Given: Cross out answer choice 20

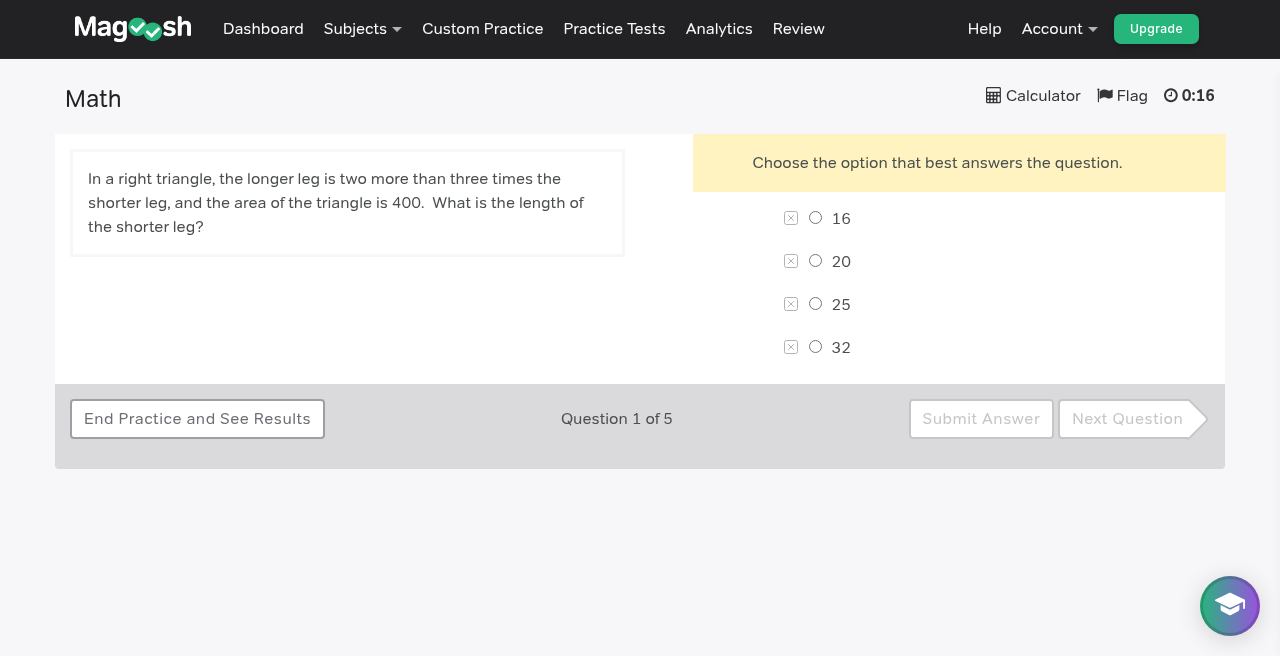Looking at the screenshot, I should pyautogui.click(x=791, y=261).
